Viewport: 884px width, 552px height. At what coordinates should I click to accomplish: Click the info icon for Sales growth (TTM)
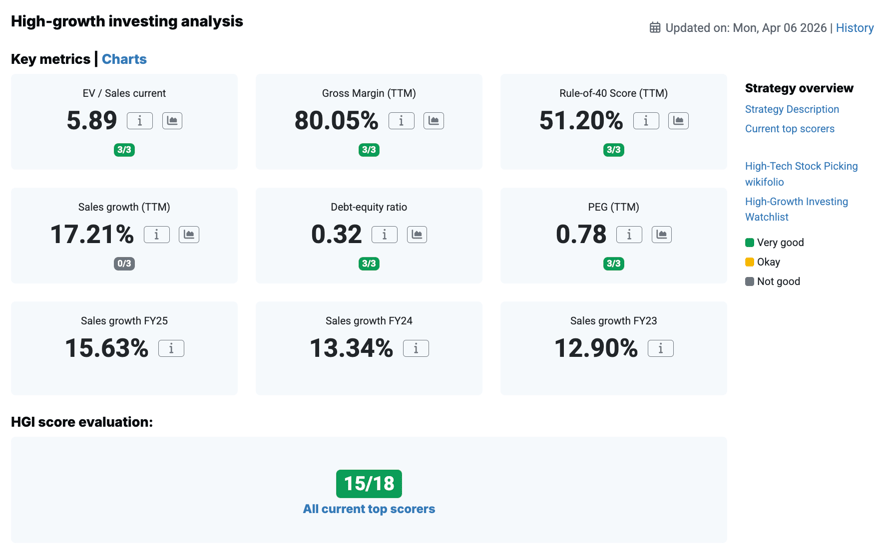point(156,235)
